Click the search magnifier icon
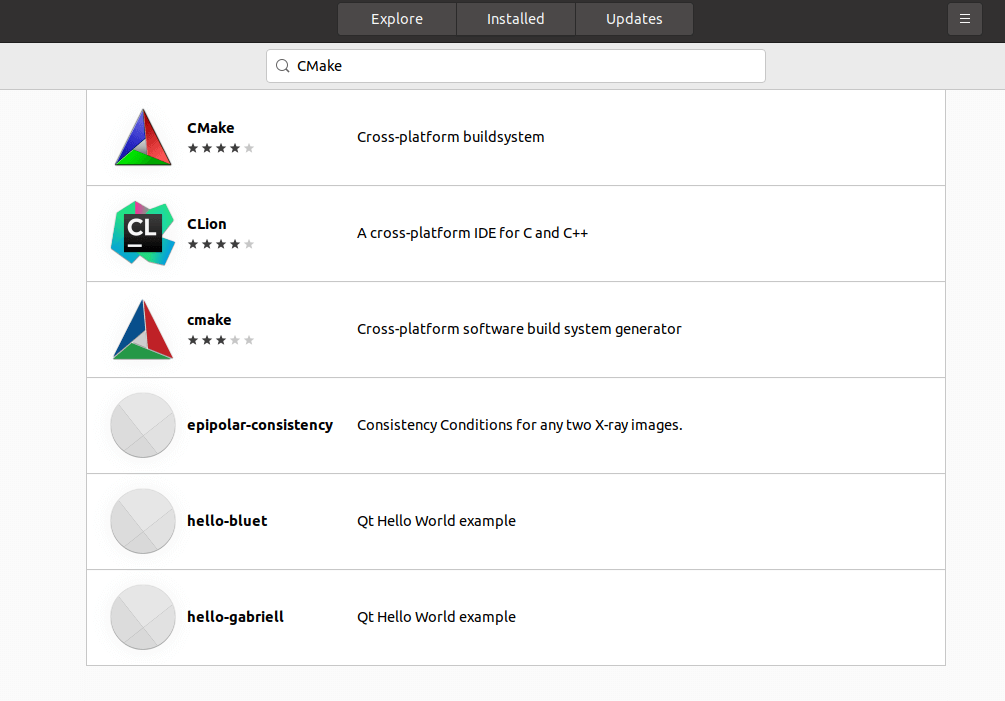The image size is (1005, 701). 283,66
